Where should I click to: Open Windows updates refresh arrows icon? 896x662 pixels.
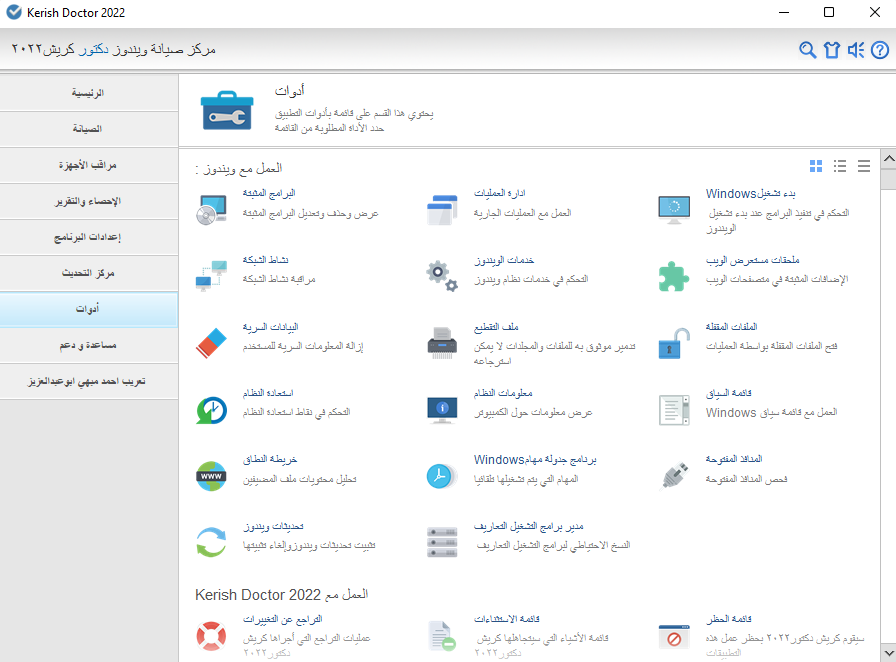coord(211,542)
